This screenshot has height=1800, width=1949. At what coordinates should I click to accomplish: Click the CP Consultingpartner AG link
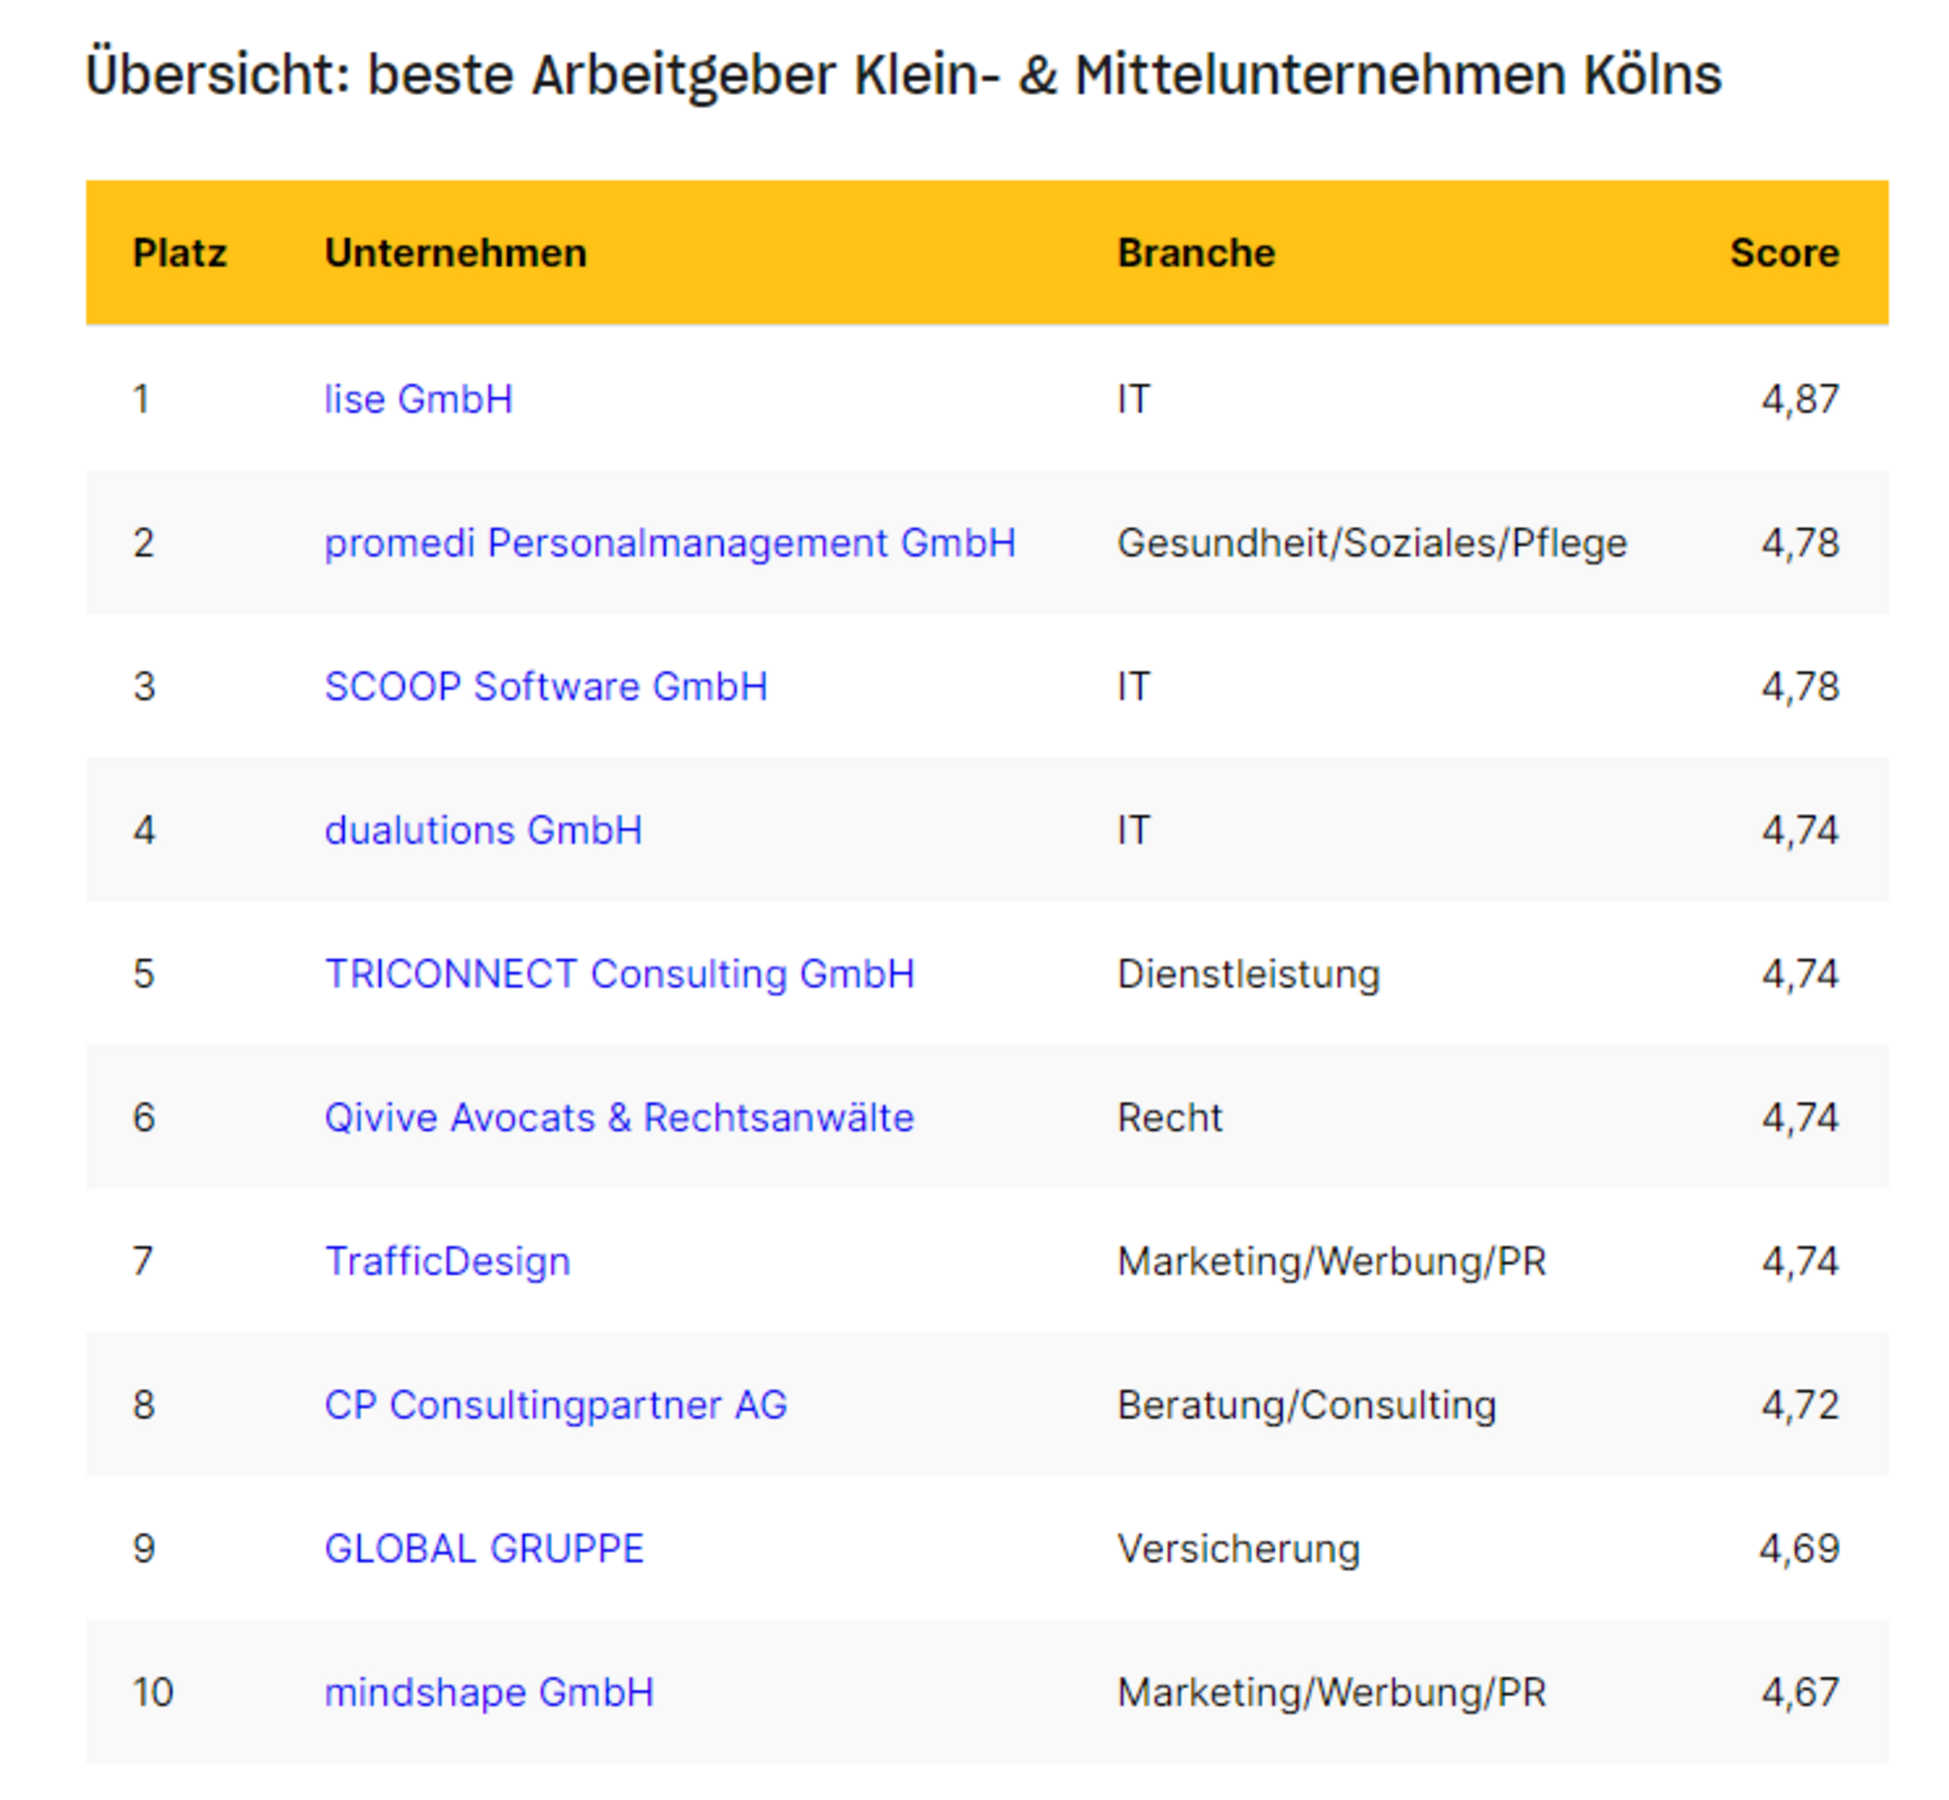555,1405
